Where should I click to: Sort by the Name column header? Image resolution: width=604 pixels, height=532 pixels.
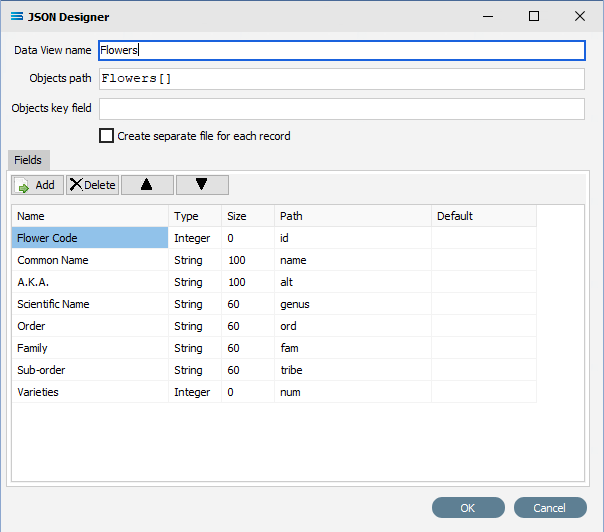tap(90, 216)
